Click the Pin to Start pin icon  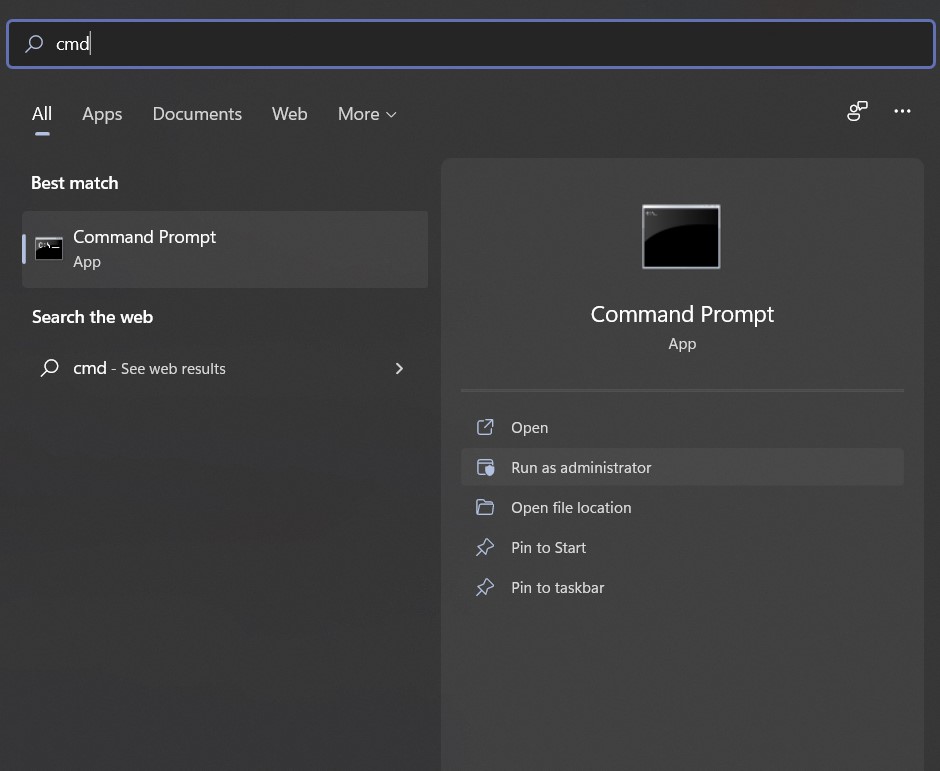tap(485, 547)
